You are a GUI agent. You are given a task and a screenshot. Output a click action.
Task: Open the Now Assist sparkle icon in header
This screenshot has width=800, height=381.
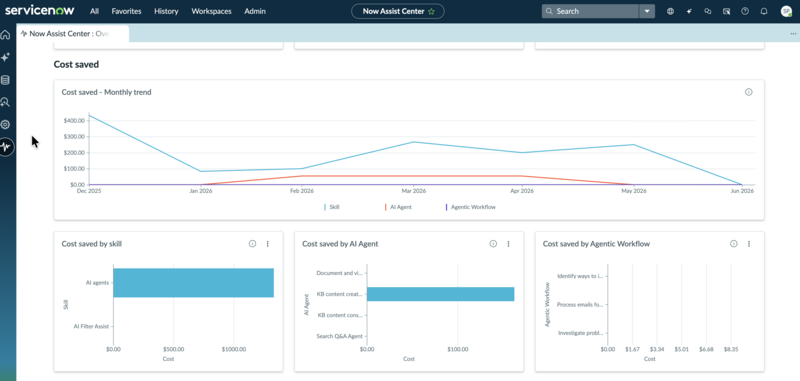[x=689, y=11]
